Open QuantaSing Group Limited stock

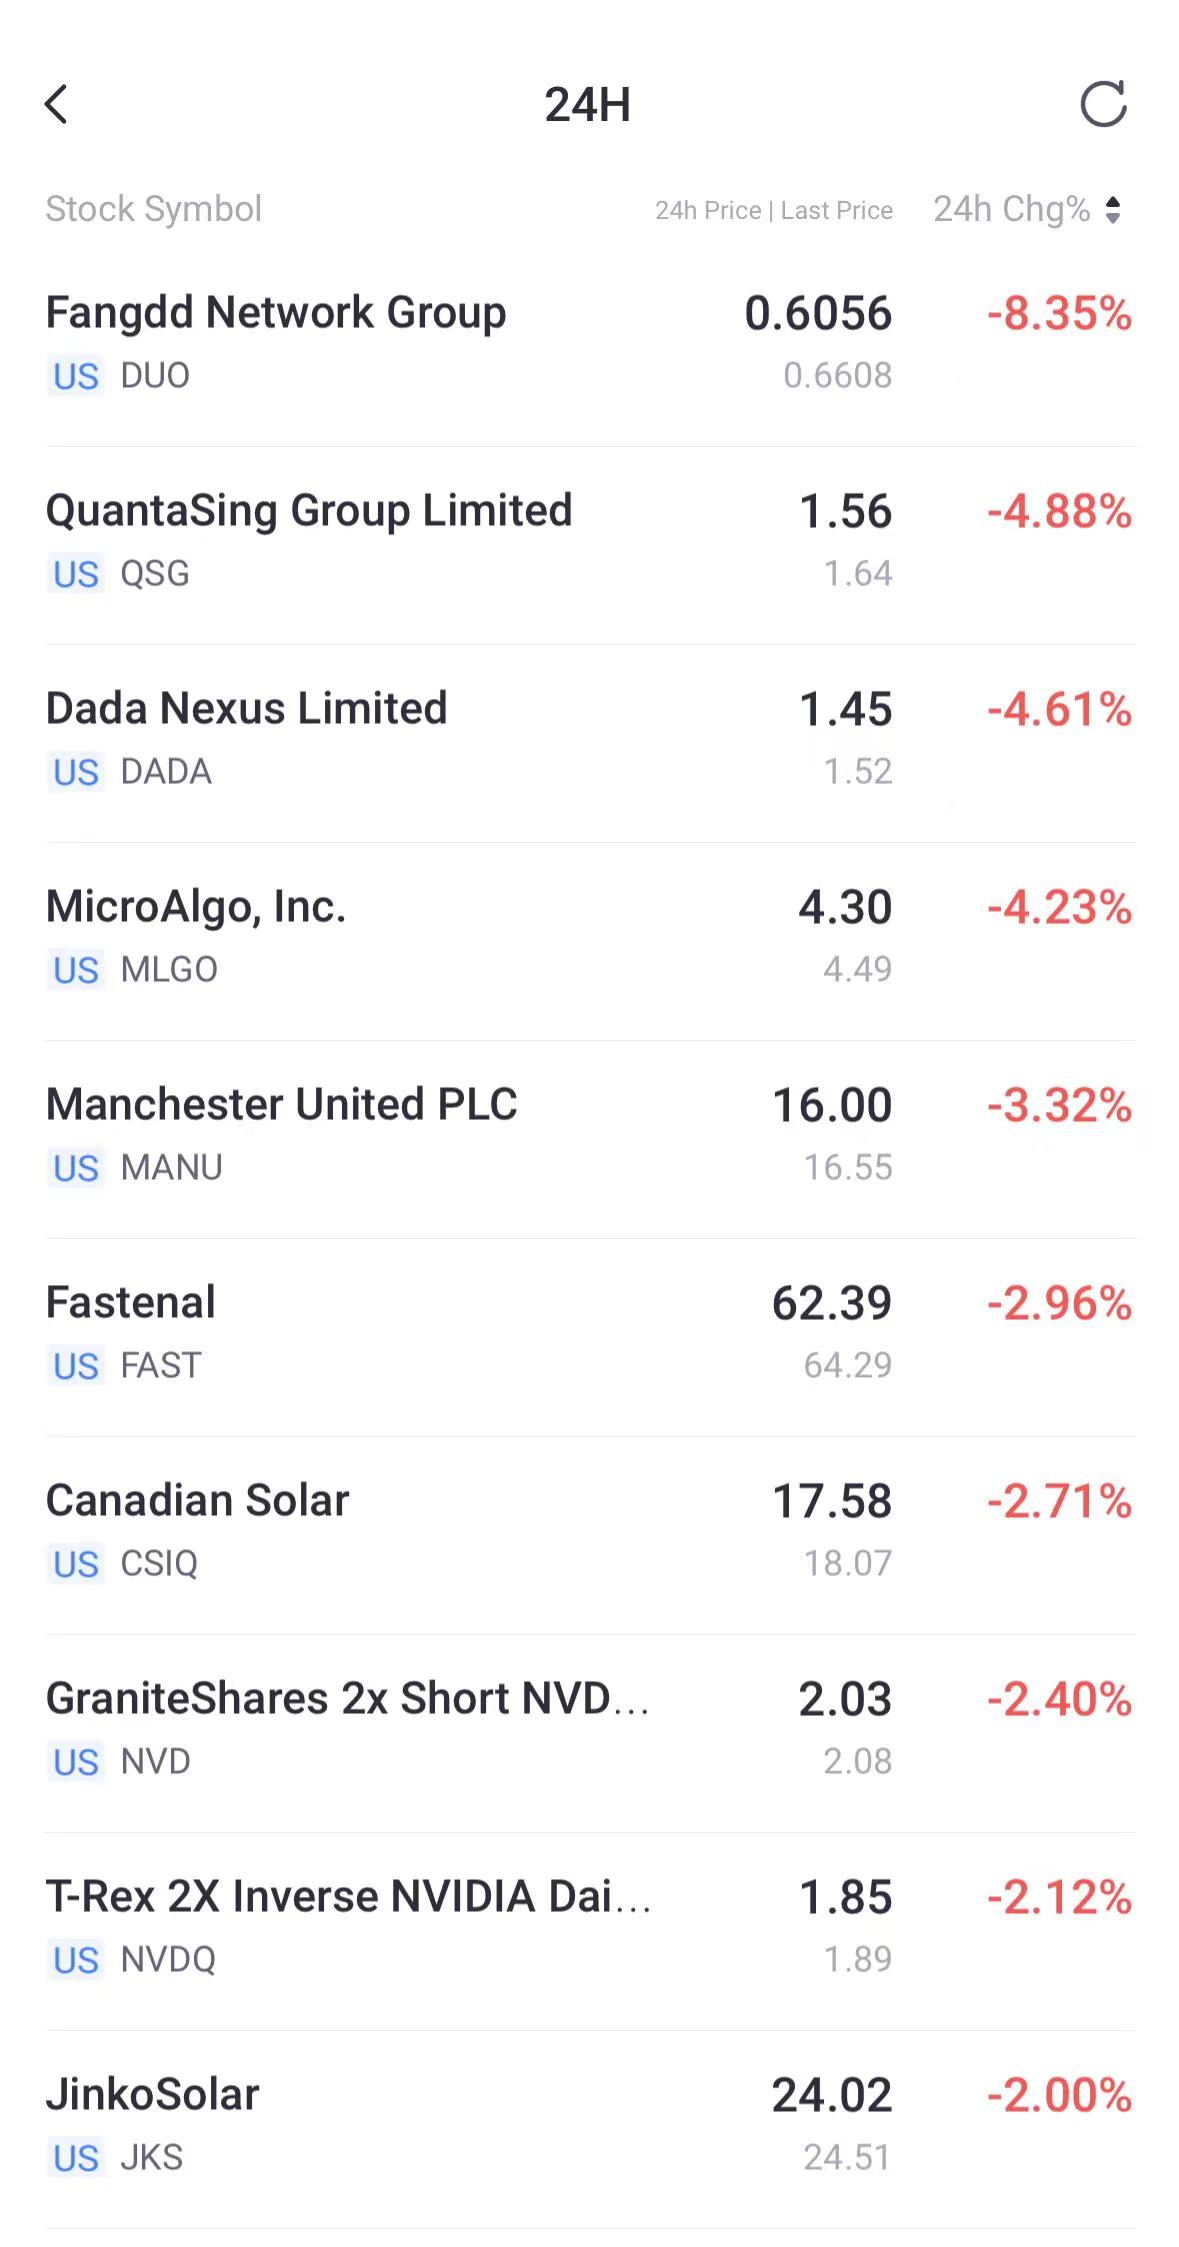point(309,511)
